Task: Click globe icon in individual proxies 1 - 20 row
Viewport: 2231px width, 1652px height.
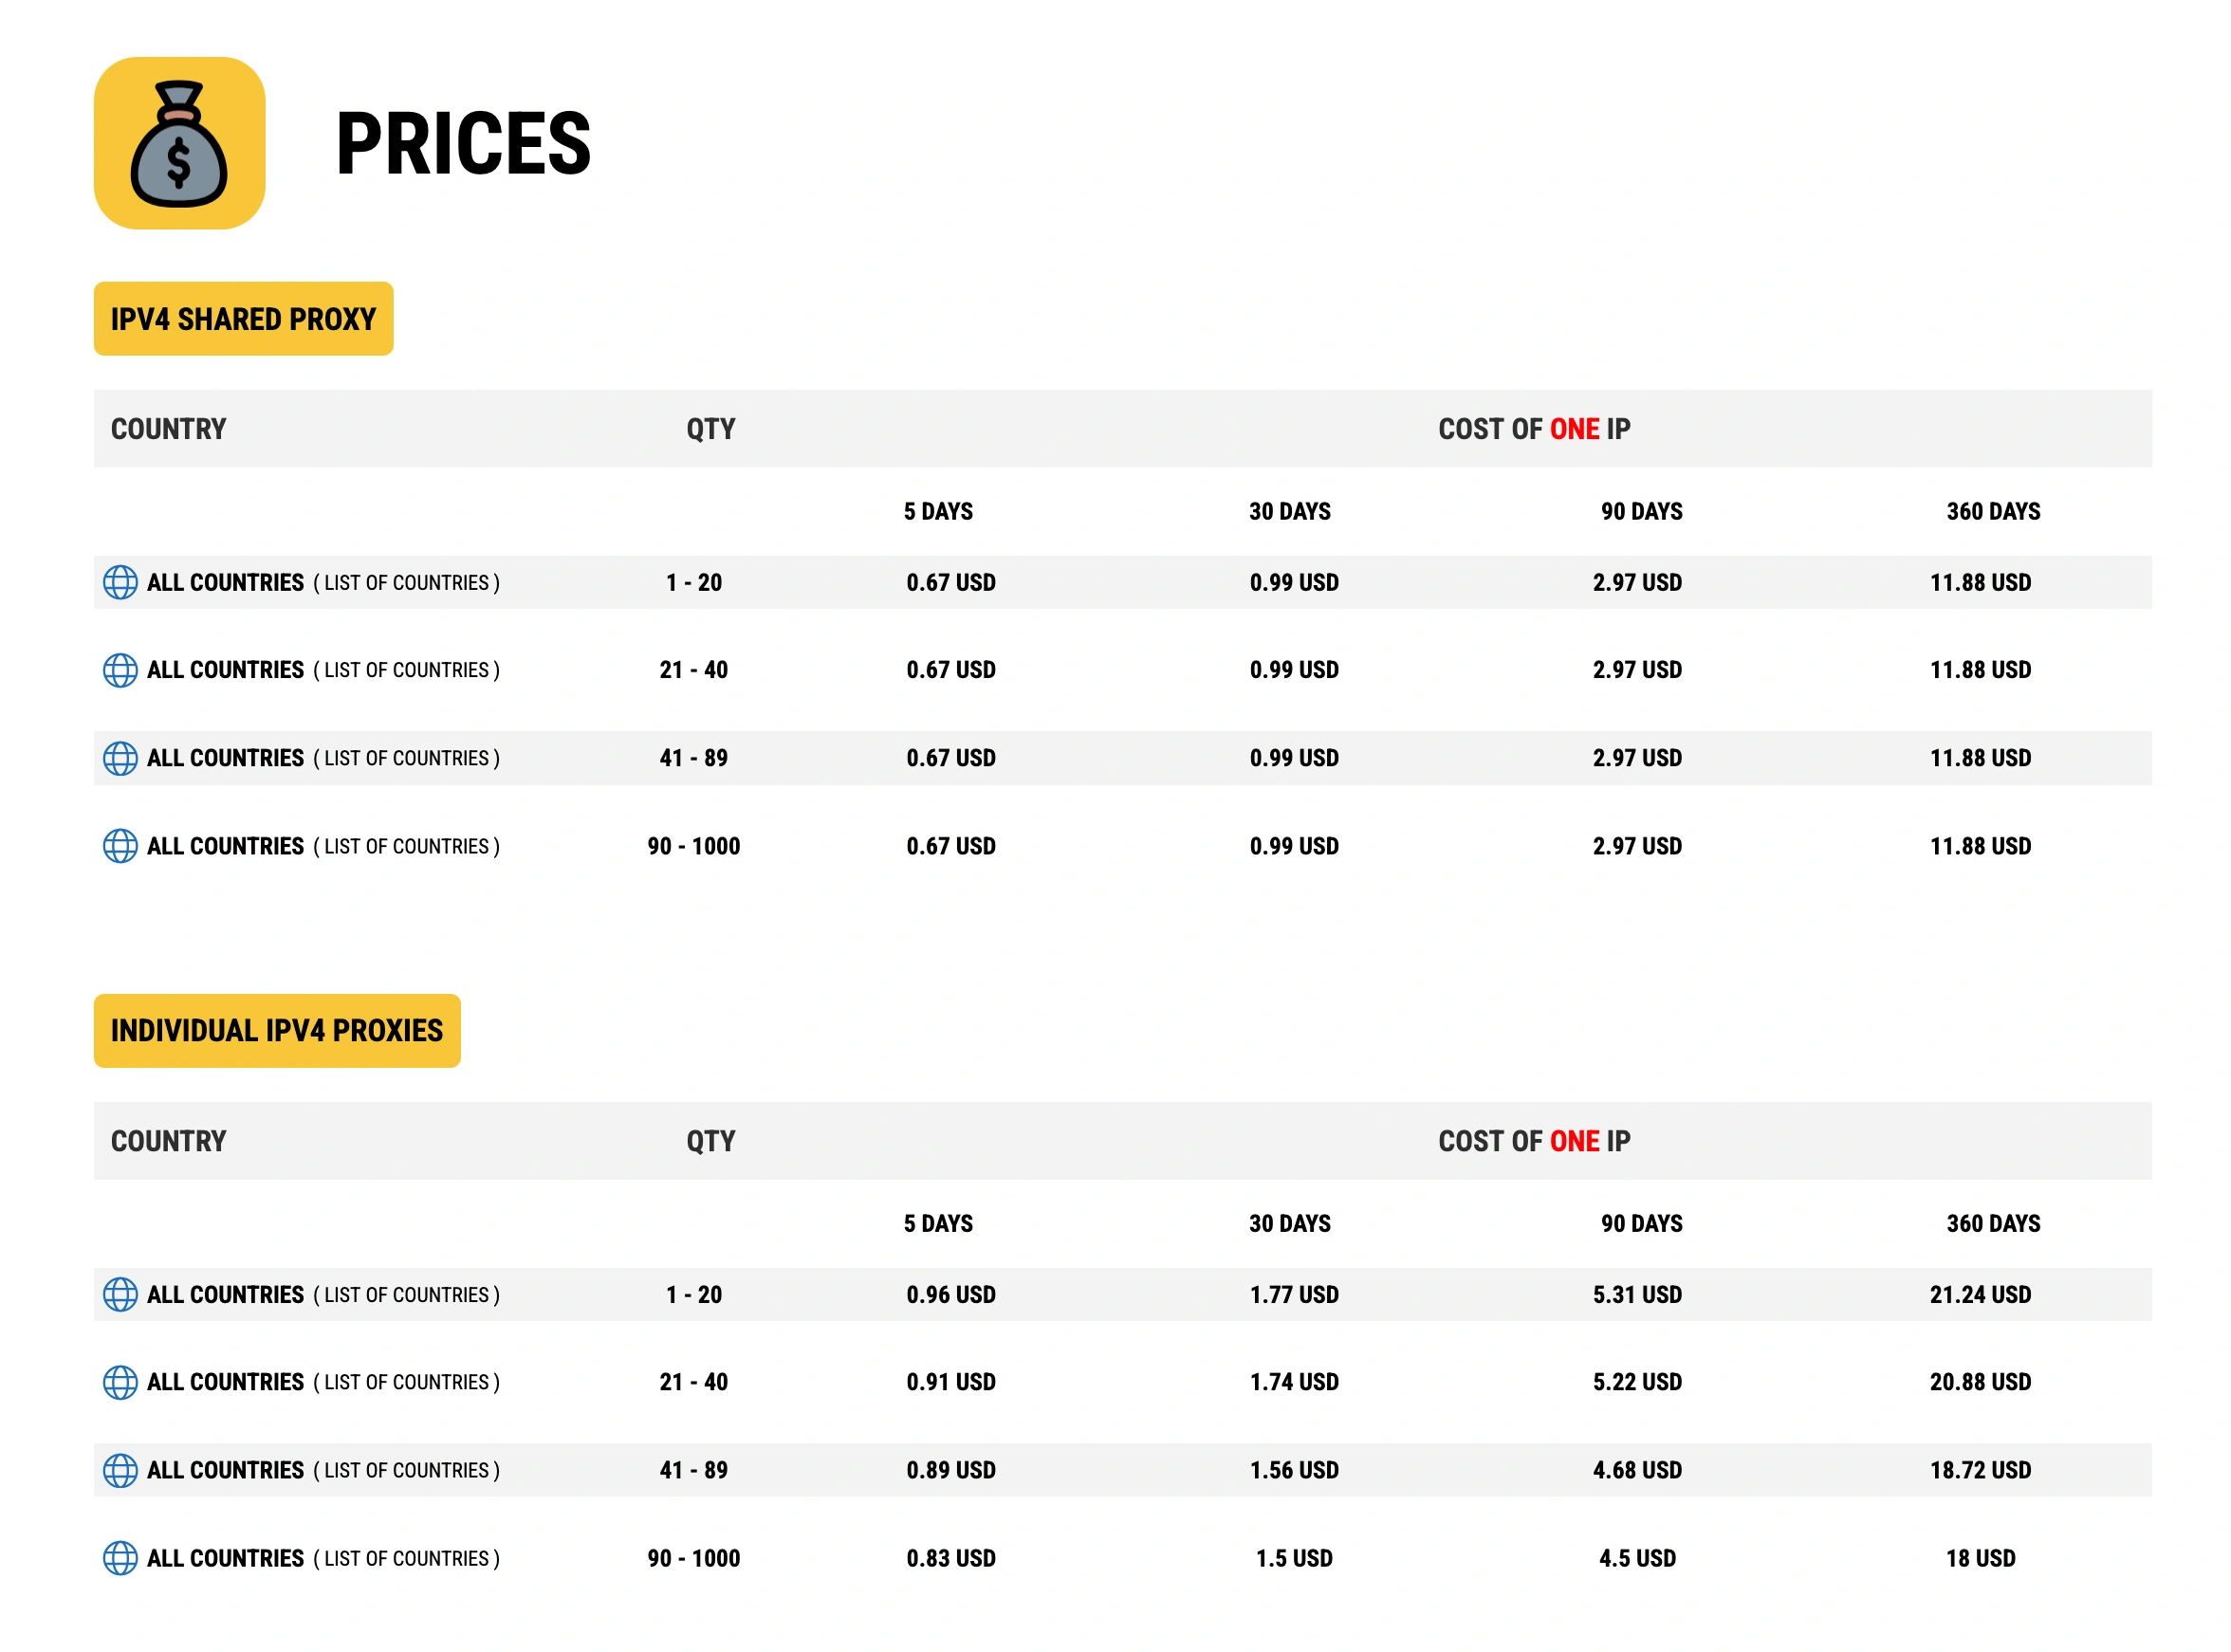Action: tap(120, 1294)
